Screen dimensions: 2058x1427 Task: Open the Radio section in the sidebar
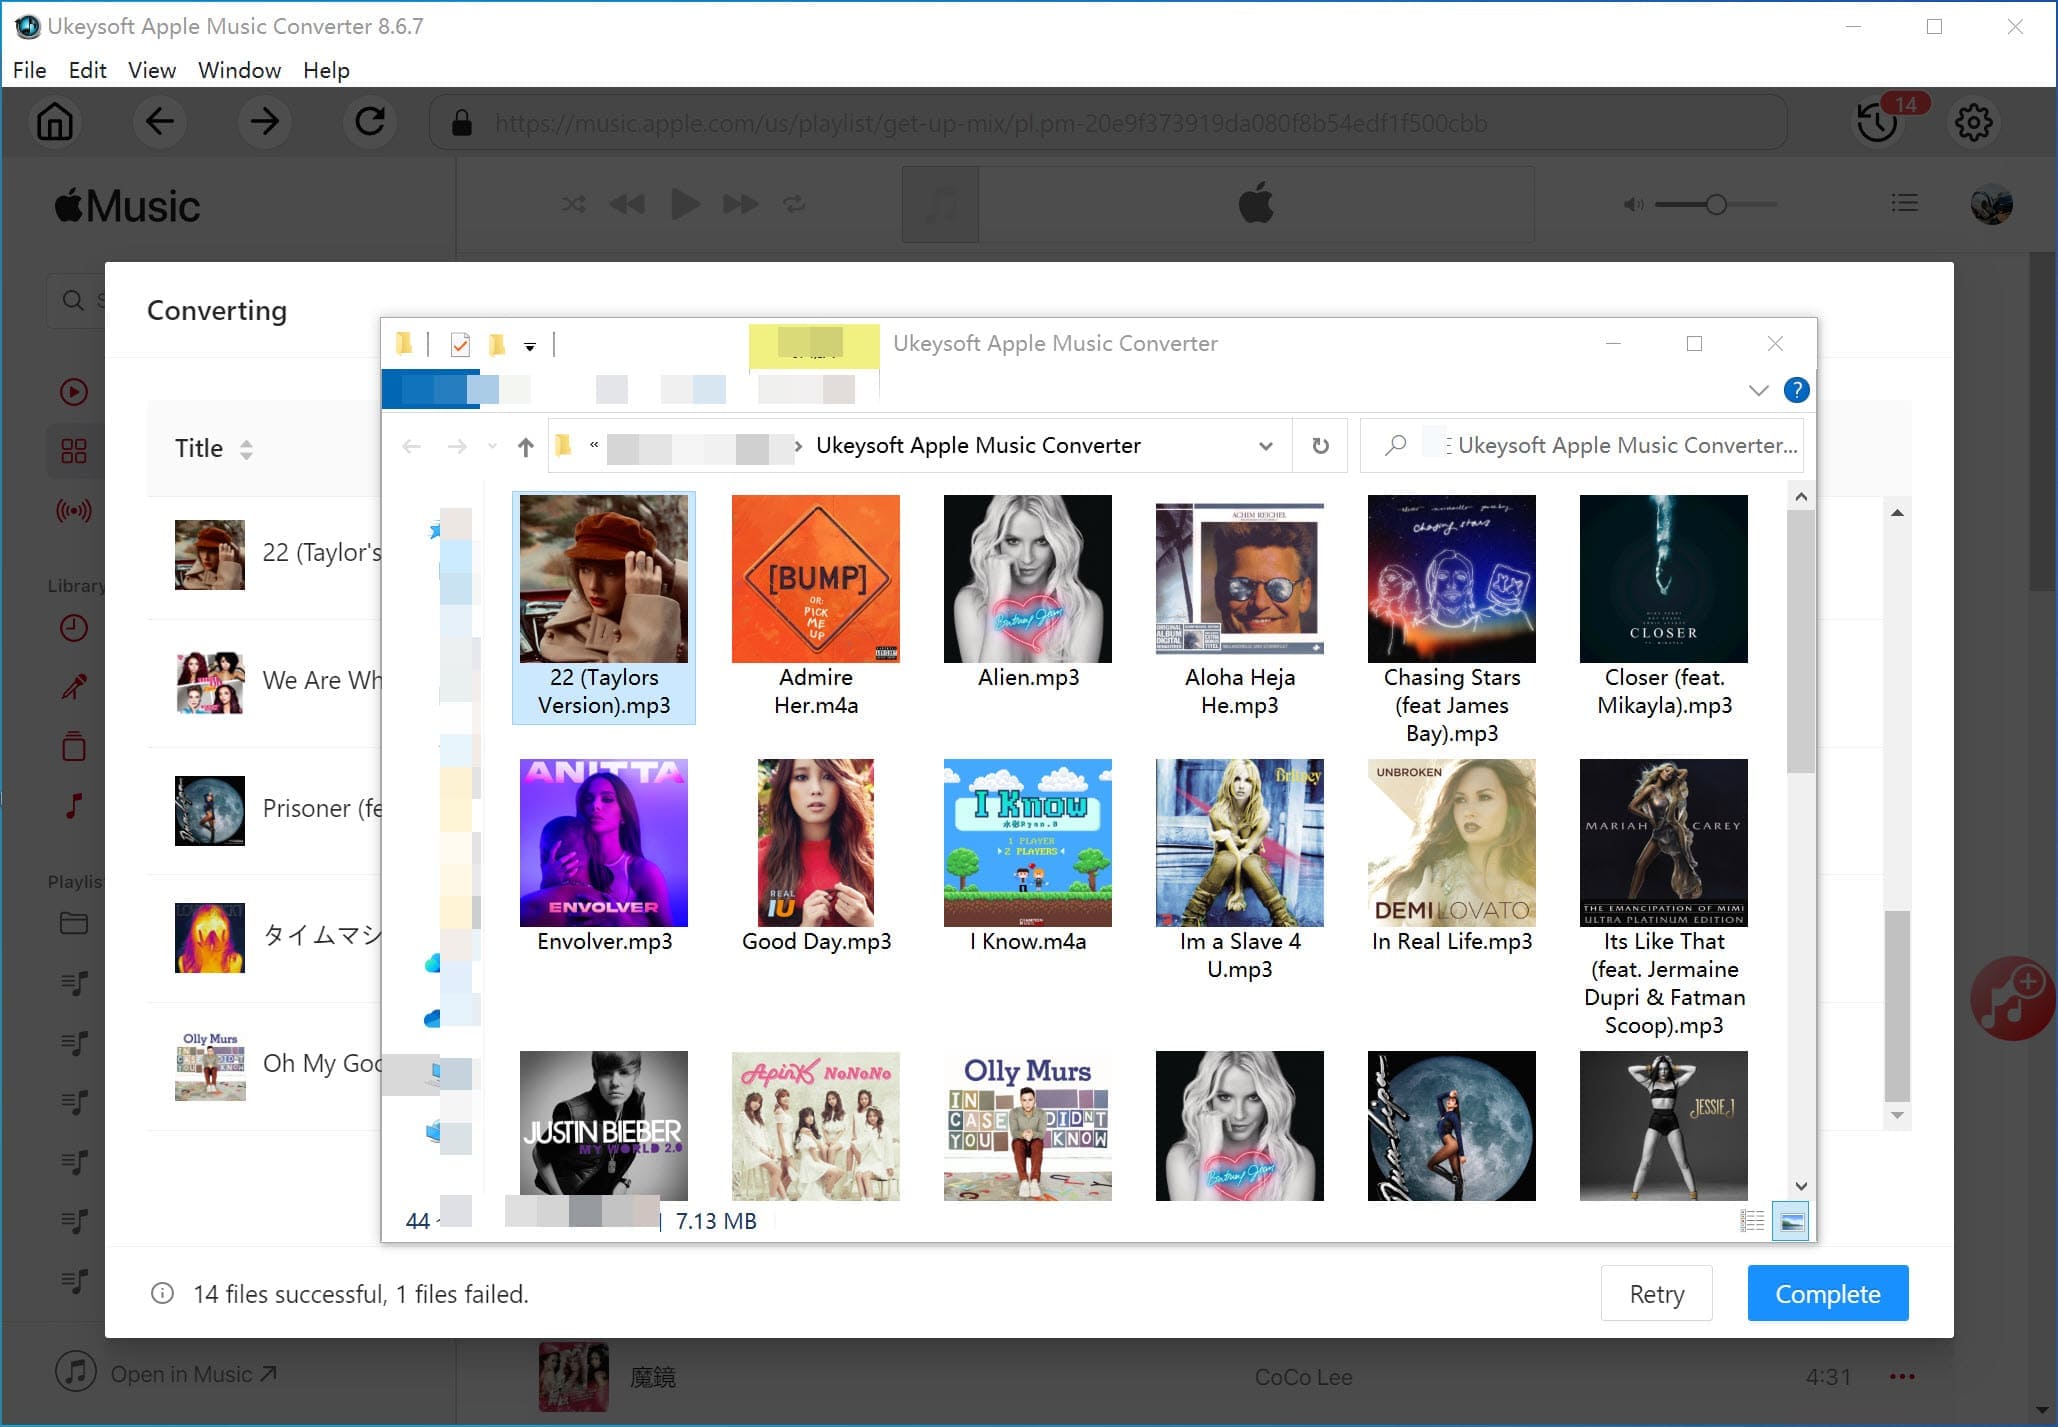(x=73, y=511)
